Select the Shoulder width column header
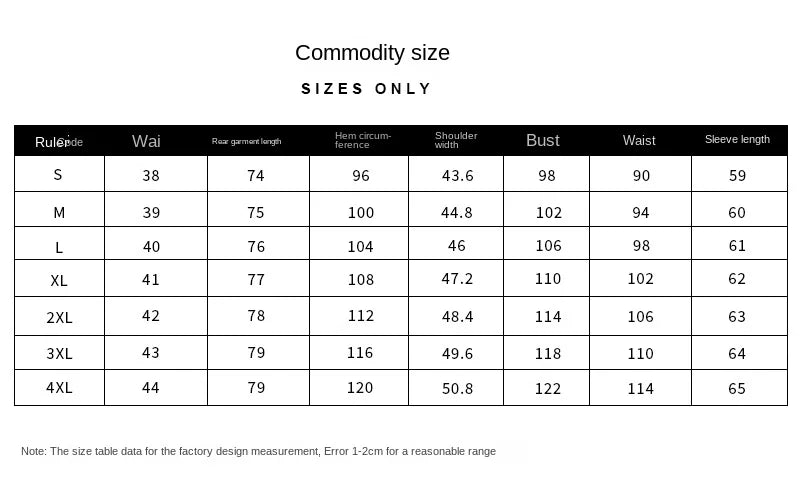Viewport: 800px width, 500px height. (456, 140)
